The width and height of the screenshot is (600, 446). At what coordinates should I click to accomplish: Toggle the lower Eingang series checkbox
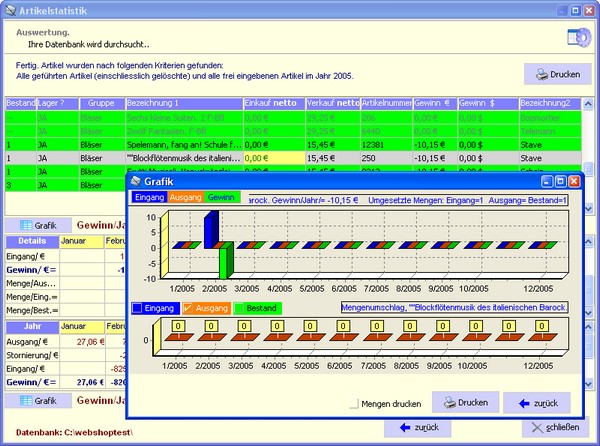pyautogui.click(x=140, y=308)
